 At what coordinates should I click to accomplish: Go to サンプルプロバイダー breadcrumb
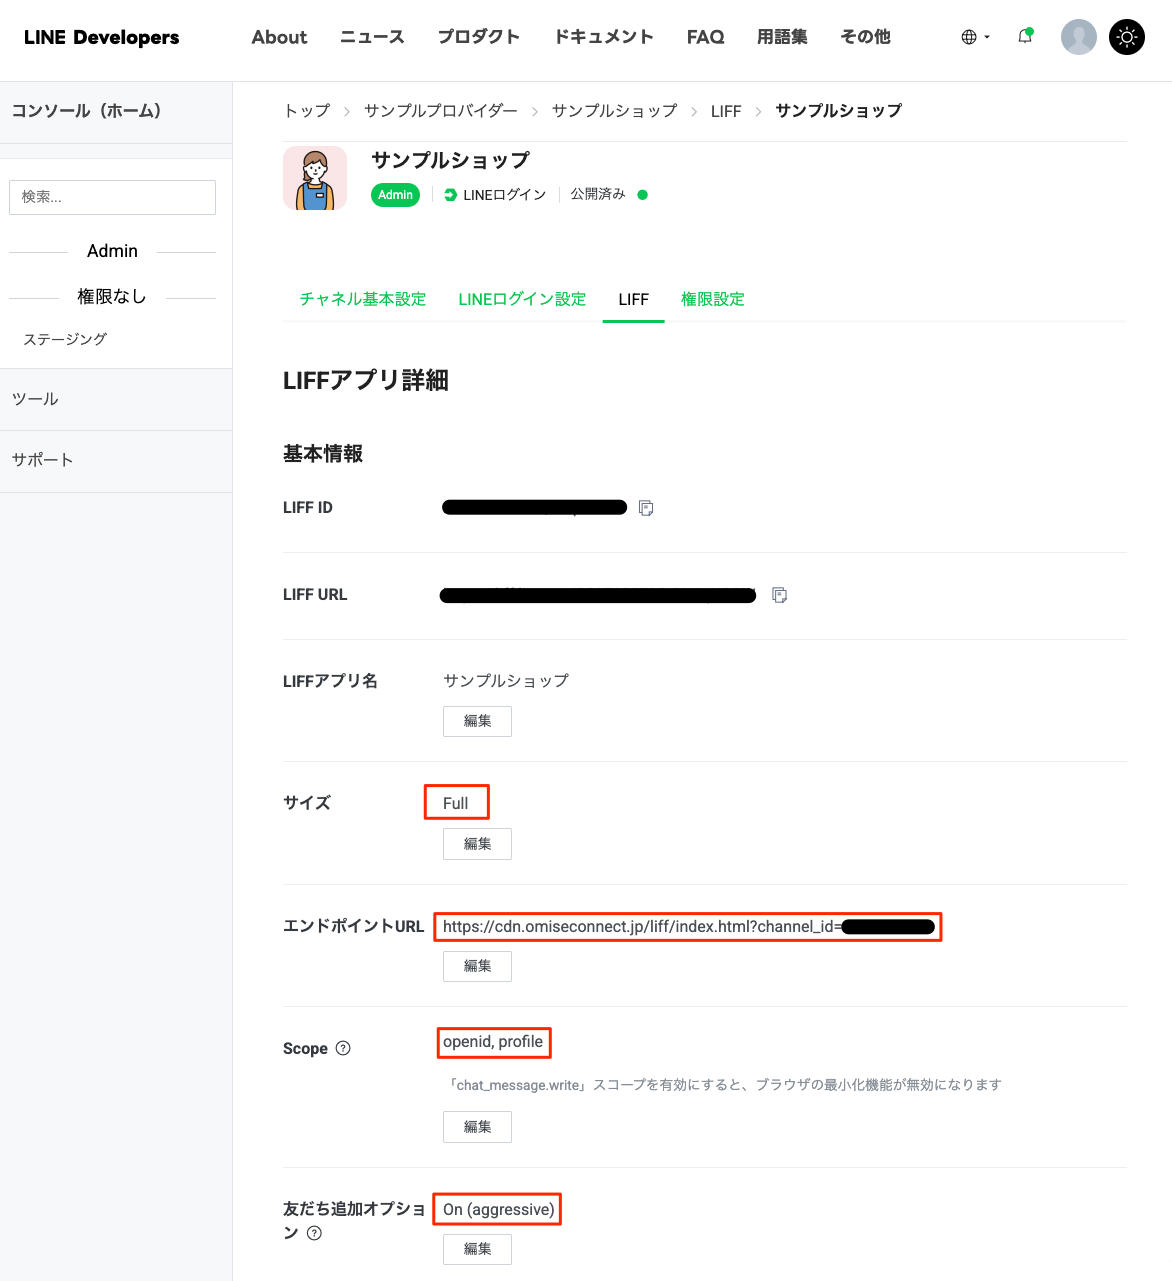pyautogui.click(x=441, y=111)
